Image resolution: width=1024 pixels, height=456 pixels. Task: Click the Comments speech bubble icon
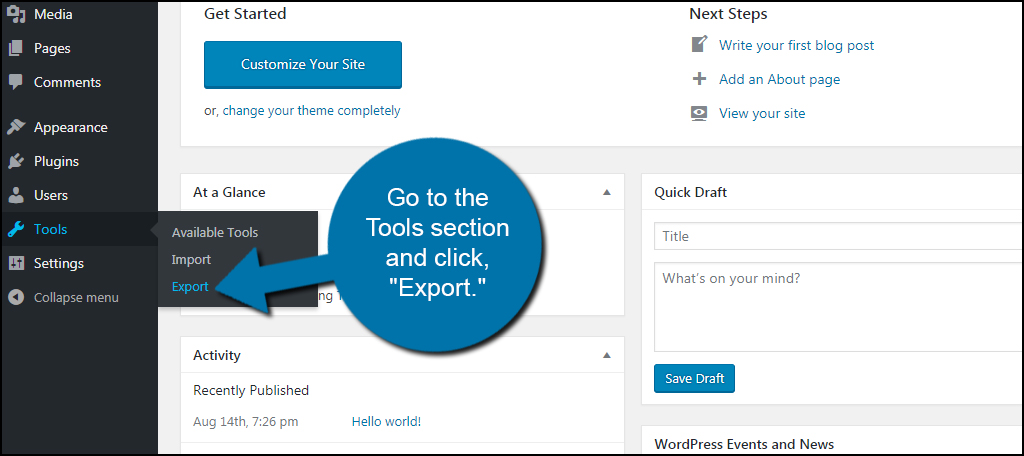coord(16,82)
